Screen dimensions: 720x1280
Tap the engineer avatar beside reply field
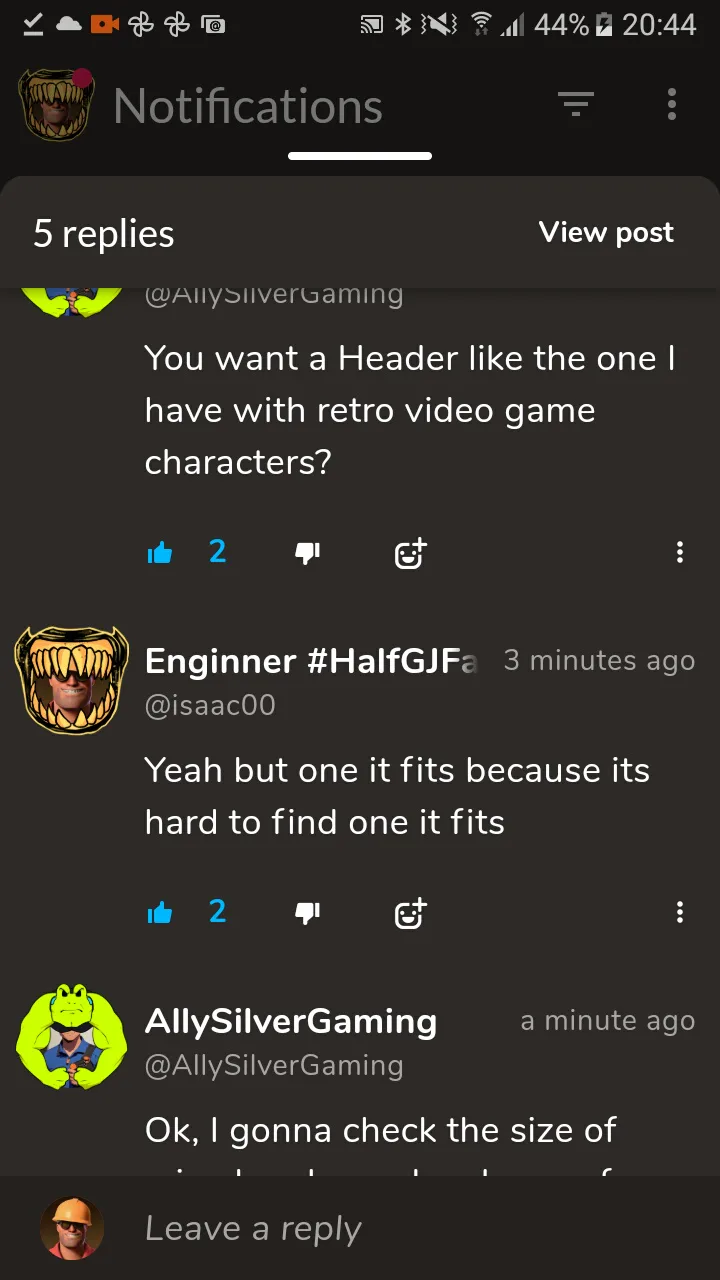point(72,1228)
